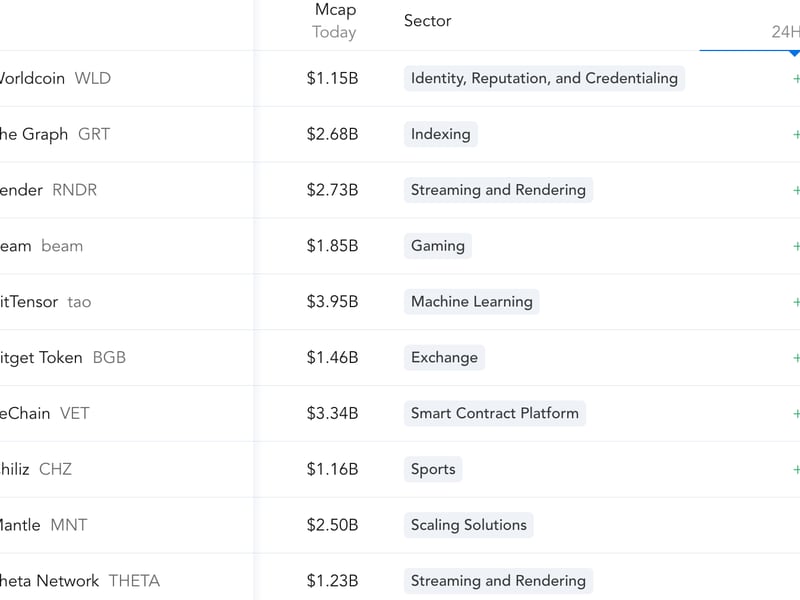Select the $3.95B market cap value
This screenshot has height=600, width=800.
332,302
